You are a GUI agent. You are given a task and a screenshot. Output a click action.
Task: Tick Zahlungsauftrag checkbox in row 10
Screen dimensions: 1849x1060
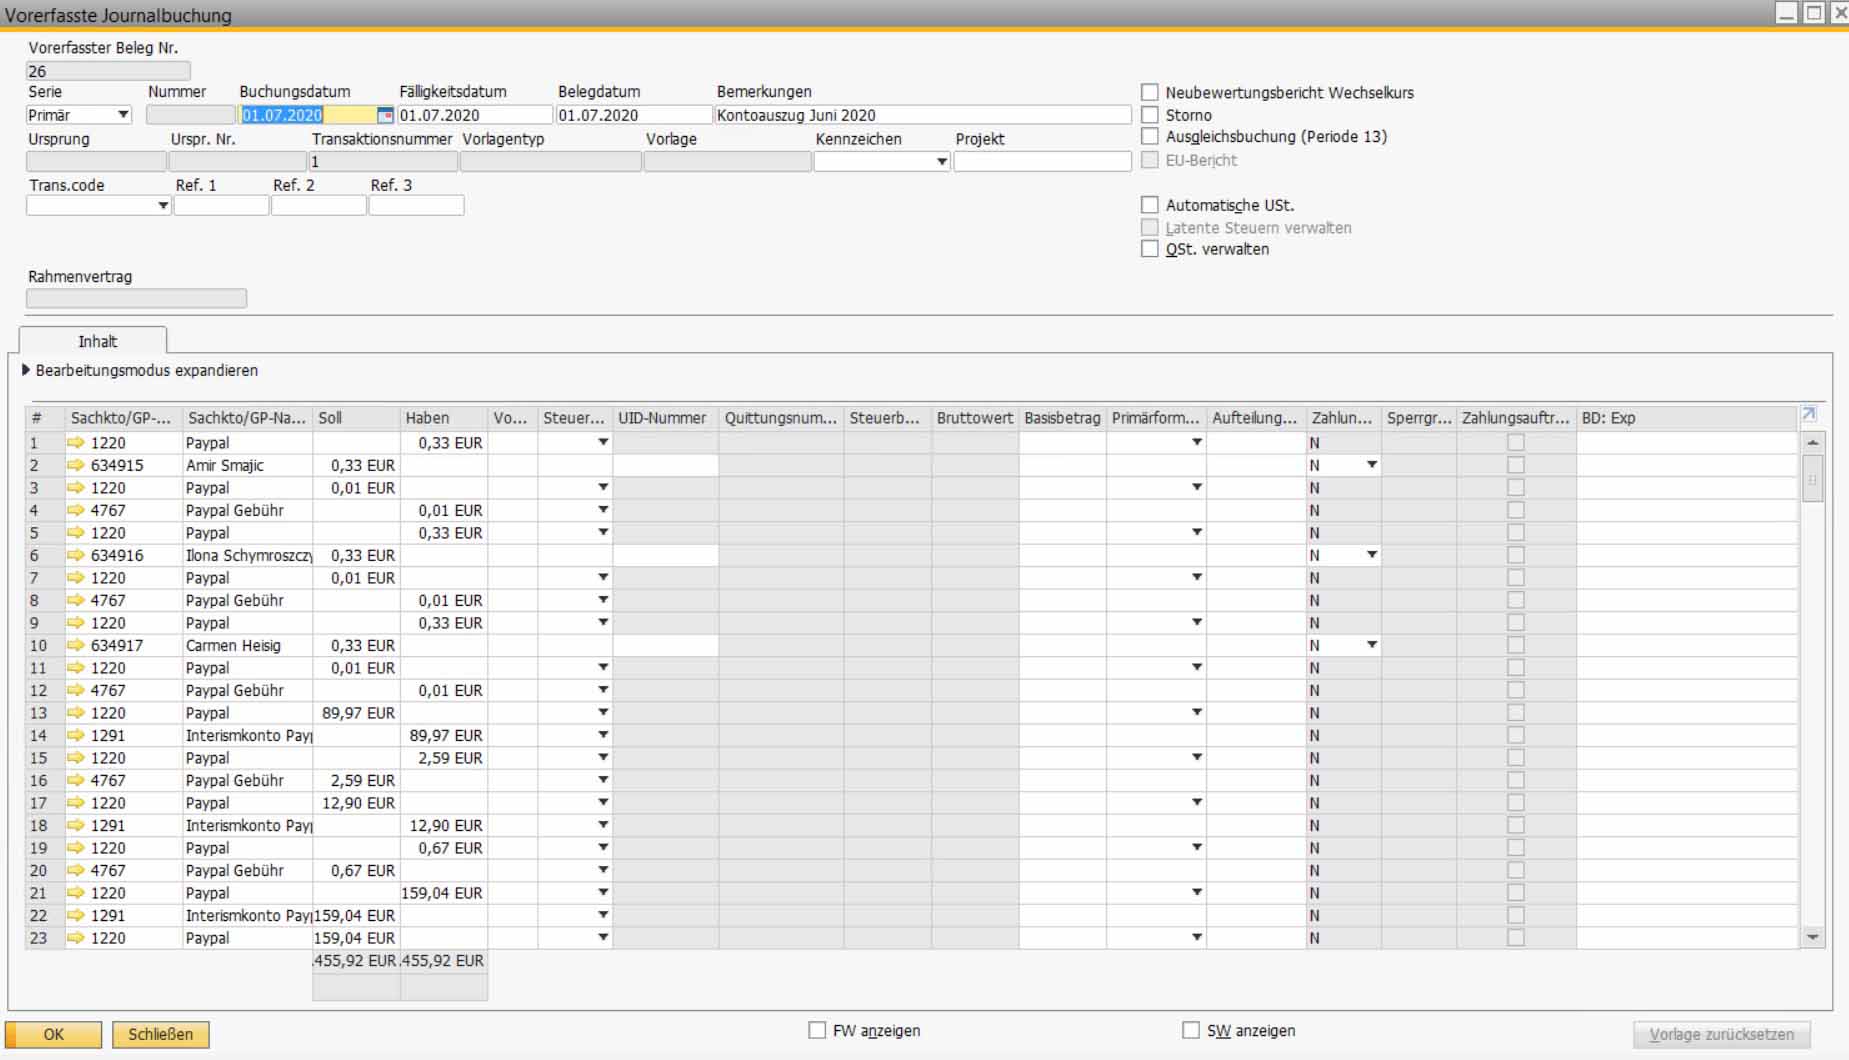coord(1516,645)
